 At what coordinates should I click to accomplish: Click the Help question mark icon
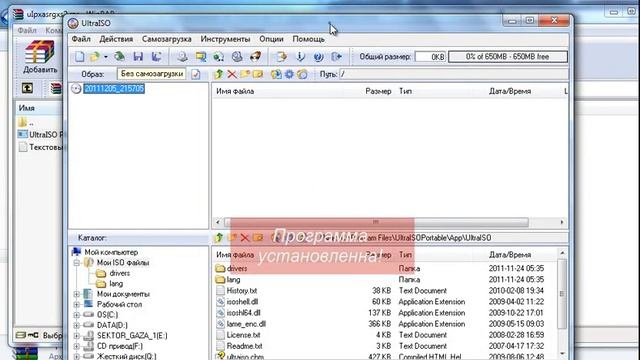click(x=318, y=56)
